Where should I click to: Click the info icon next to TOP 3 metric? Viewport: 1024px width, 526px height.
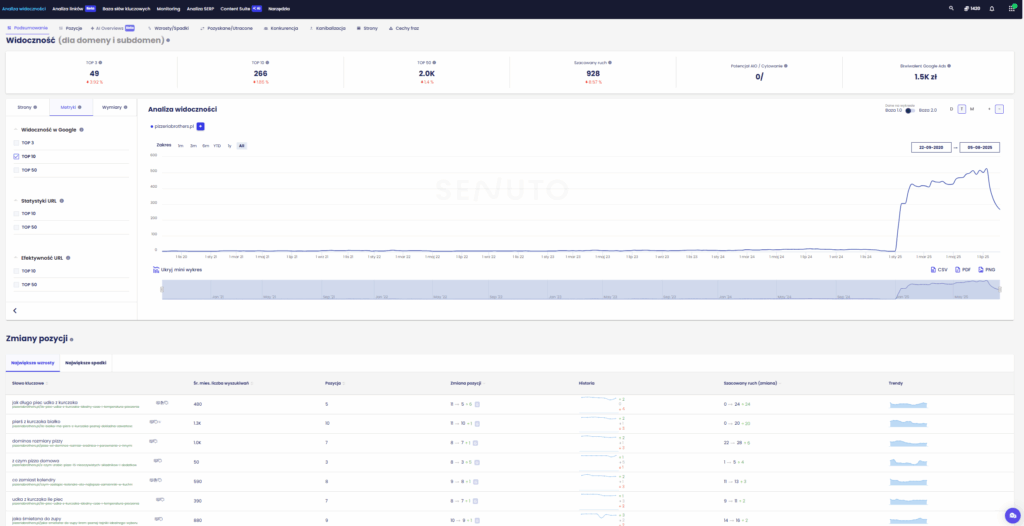tap(101, 63)
